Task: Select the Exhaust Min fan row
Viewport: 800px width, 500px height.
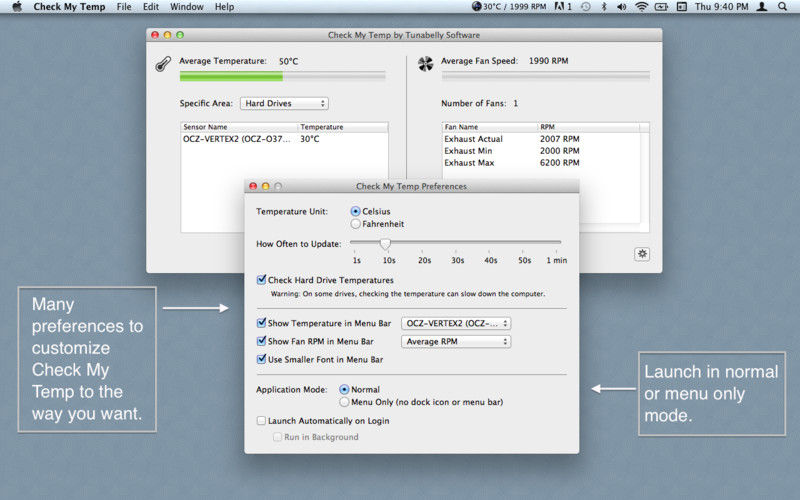Action: [541, 151]
